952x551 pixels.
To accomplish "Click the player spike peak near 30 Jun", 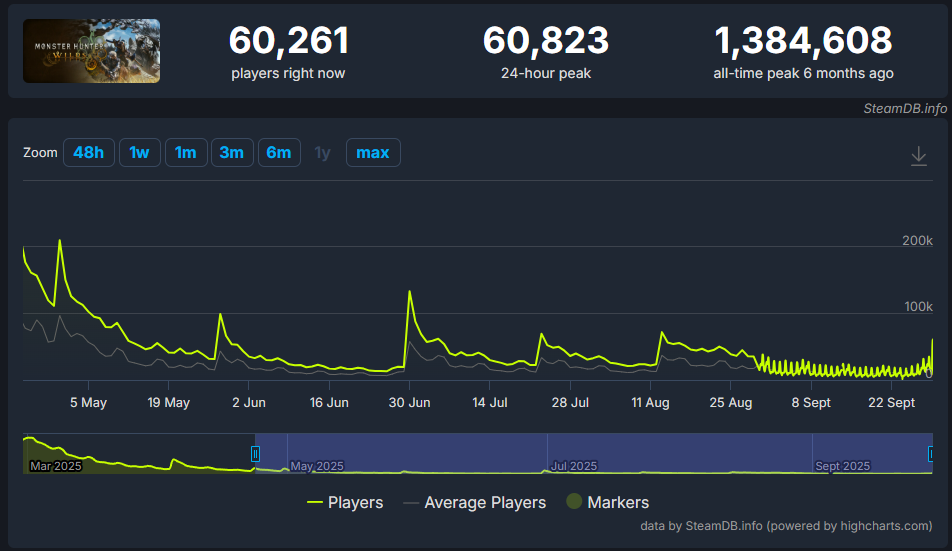I will click(410, 292).
